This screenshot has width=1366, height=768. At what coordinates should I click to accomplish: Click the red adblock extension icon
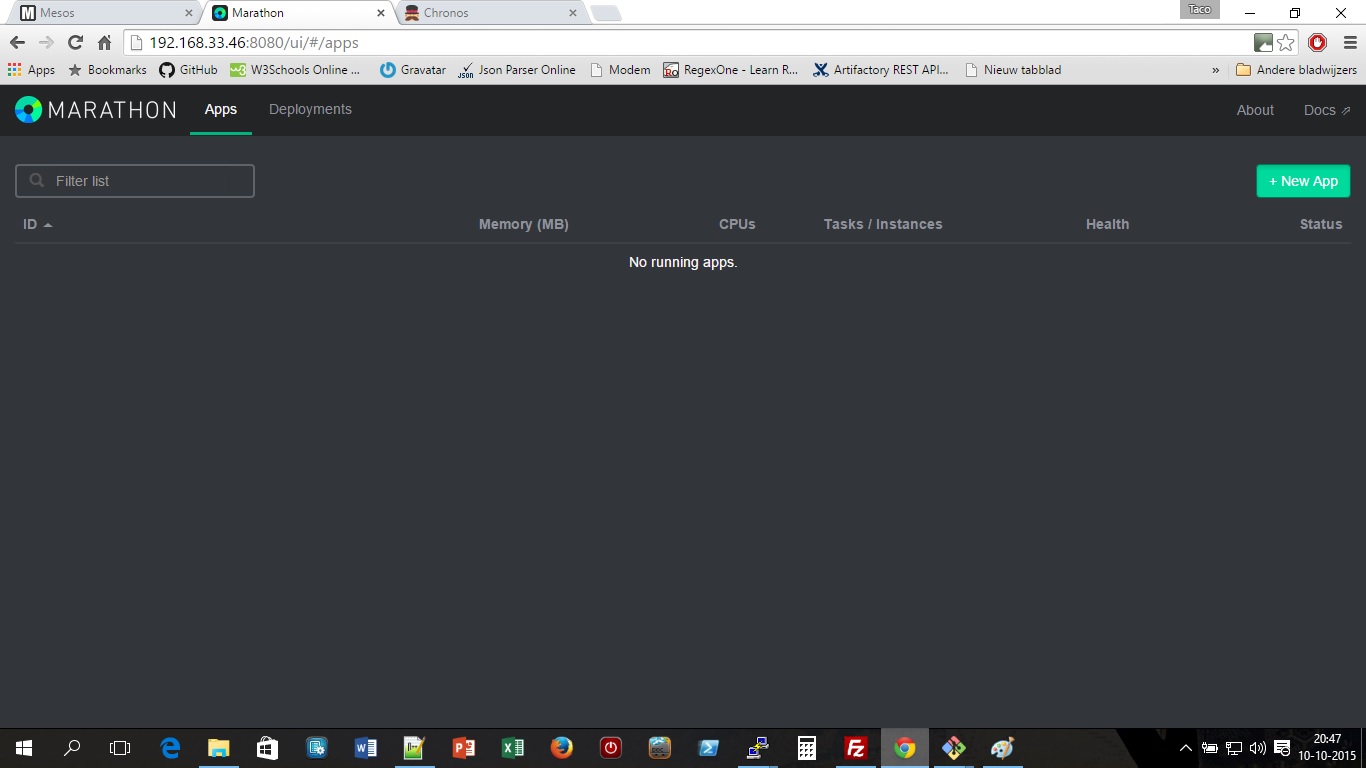coord(1317,42)
